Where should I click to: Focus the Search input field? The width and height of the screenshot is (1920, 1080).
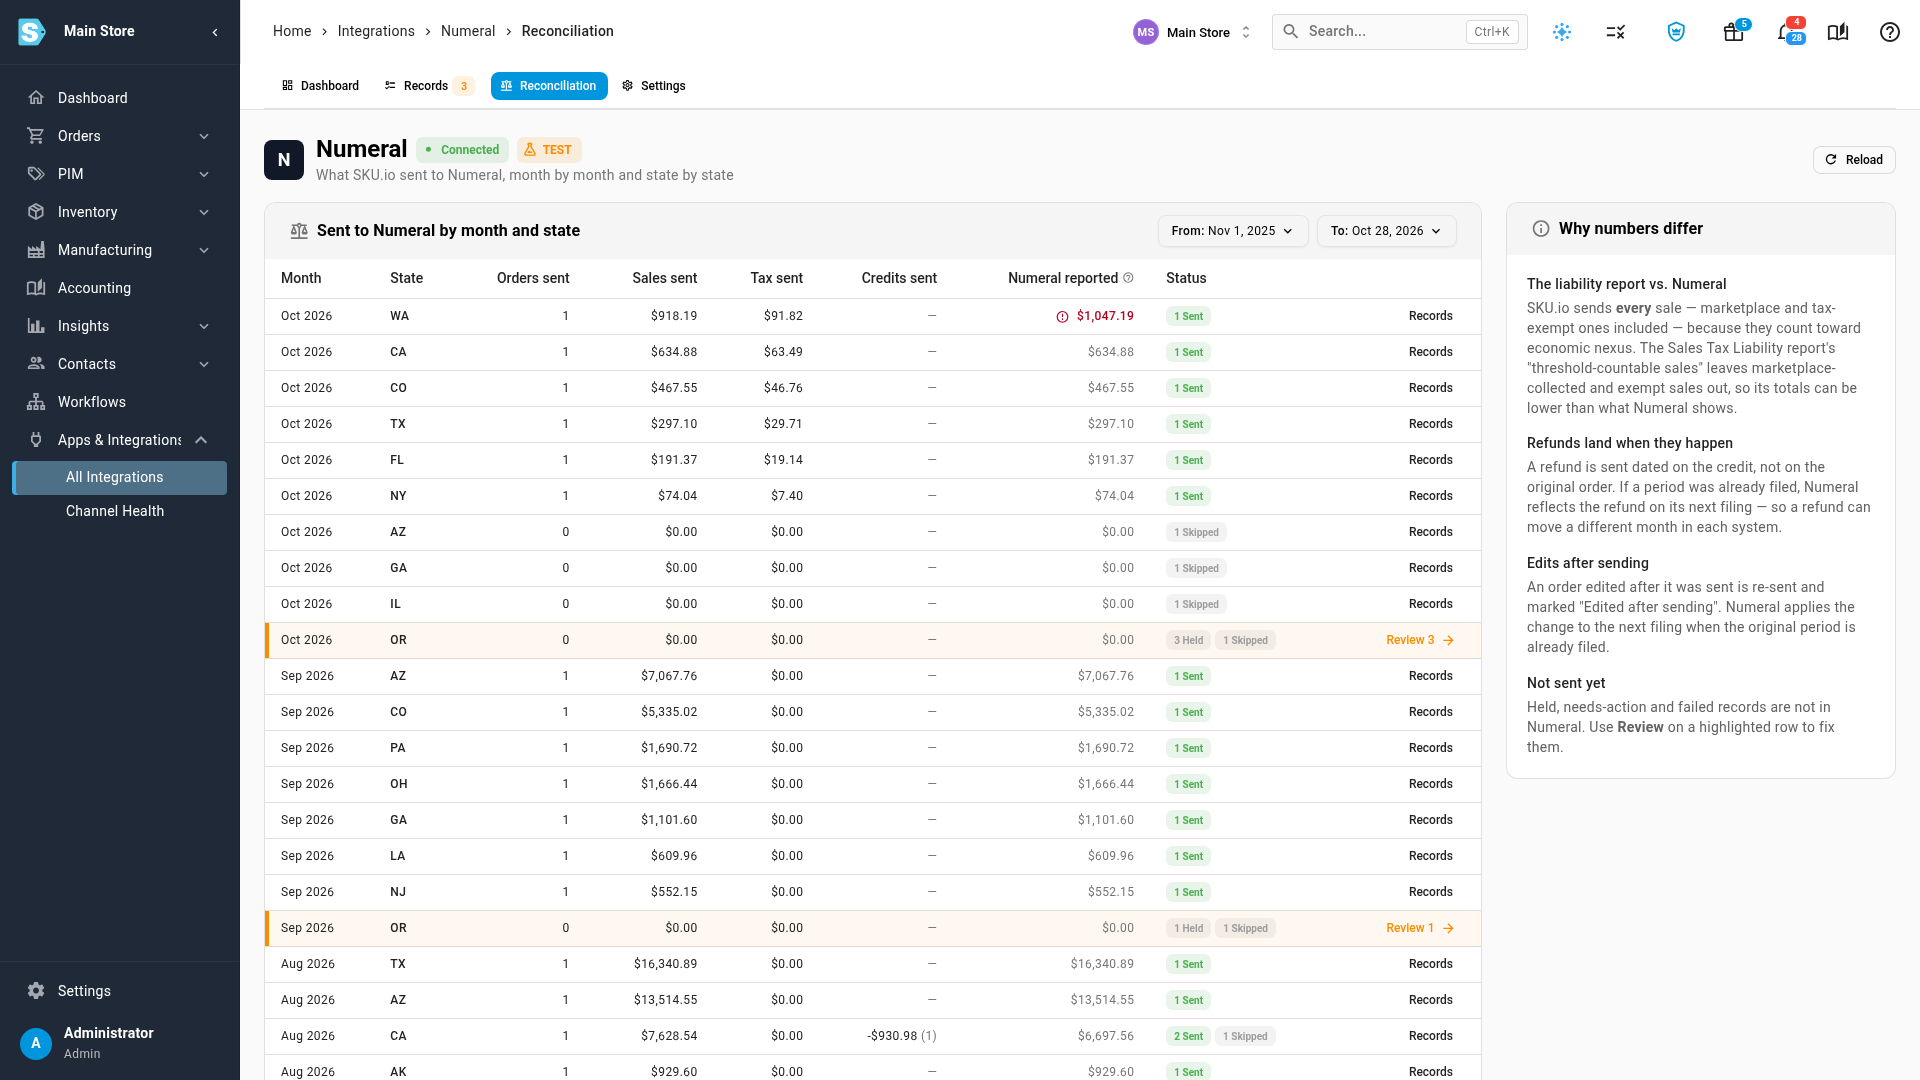pyautogui.click(x=1399, y=32)
